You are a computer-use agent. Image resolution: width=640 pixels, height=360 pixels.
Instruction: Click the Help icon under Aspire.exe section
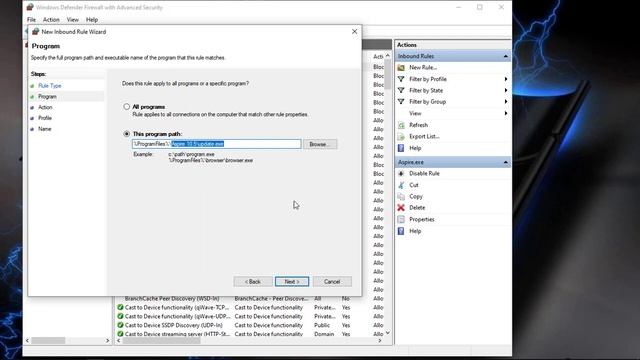(401, 231)
